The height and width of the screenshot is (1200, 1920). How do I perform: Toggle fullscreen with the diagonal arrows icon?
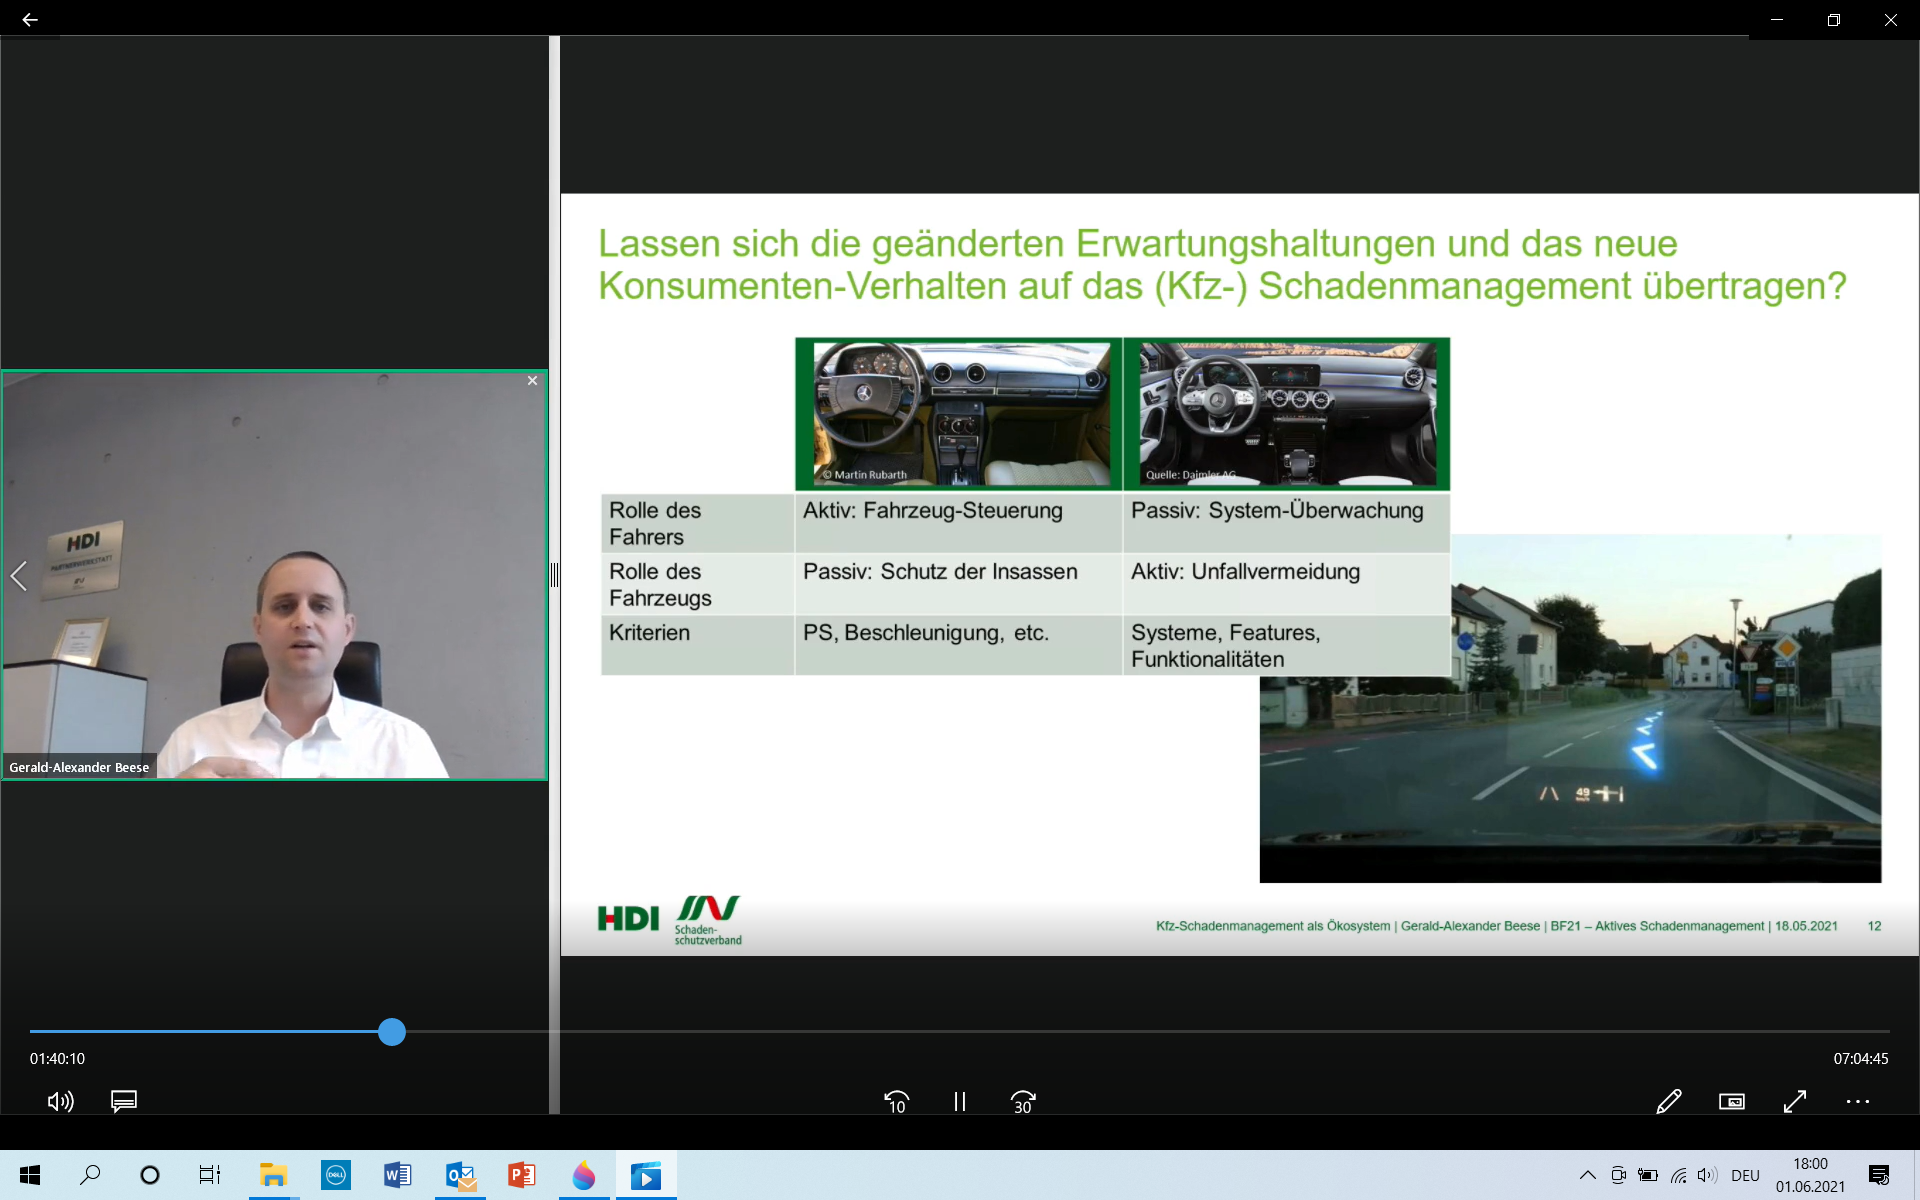1795,1101
